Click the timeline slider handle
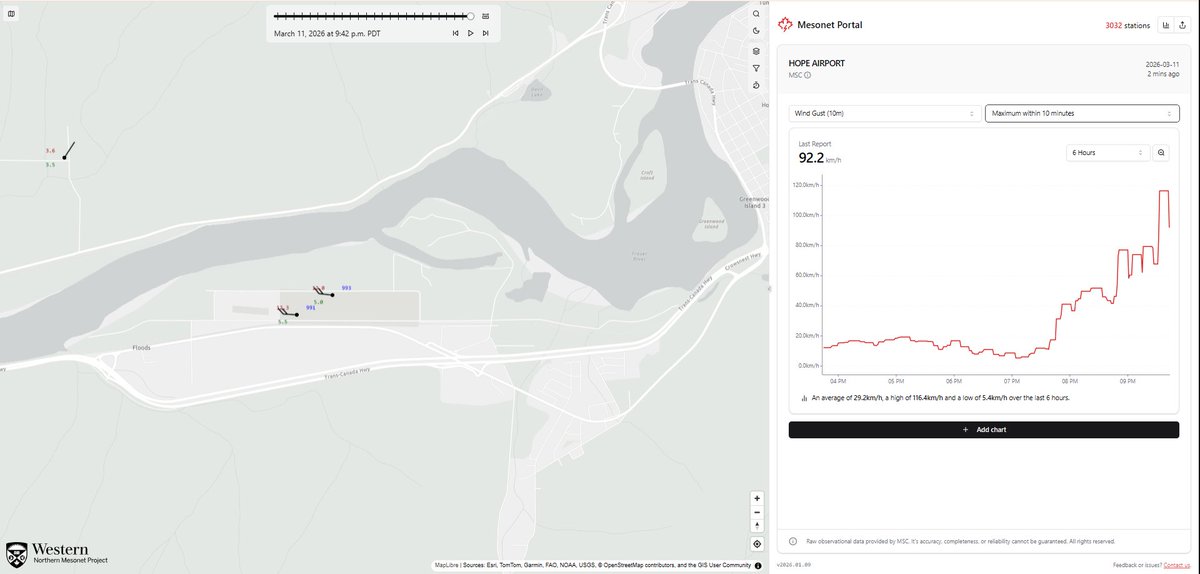The height and width of the screenshot is (574, 1200). pyautogui.click(x=470, y=16)
